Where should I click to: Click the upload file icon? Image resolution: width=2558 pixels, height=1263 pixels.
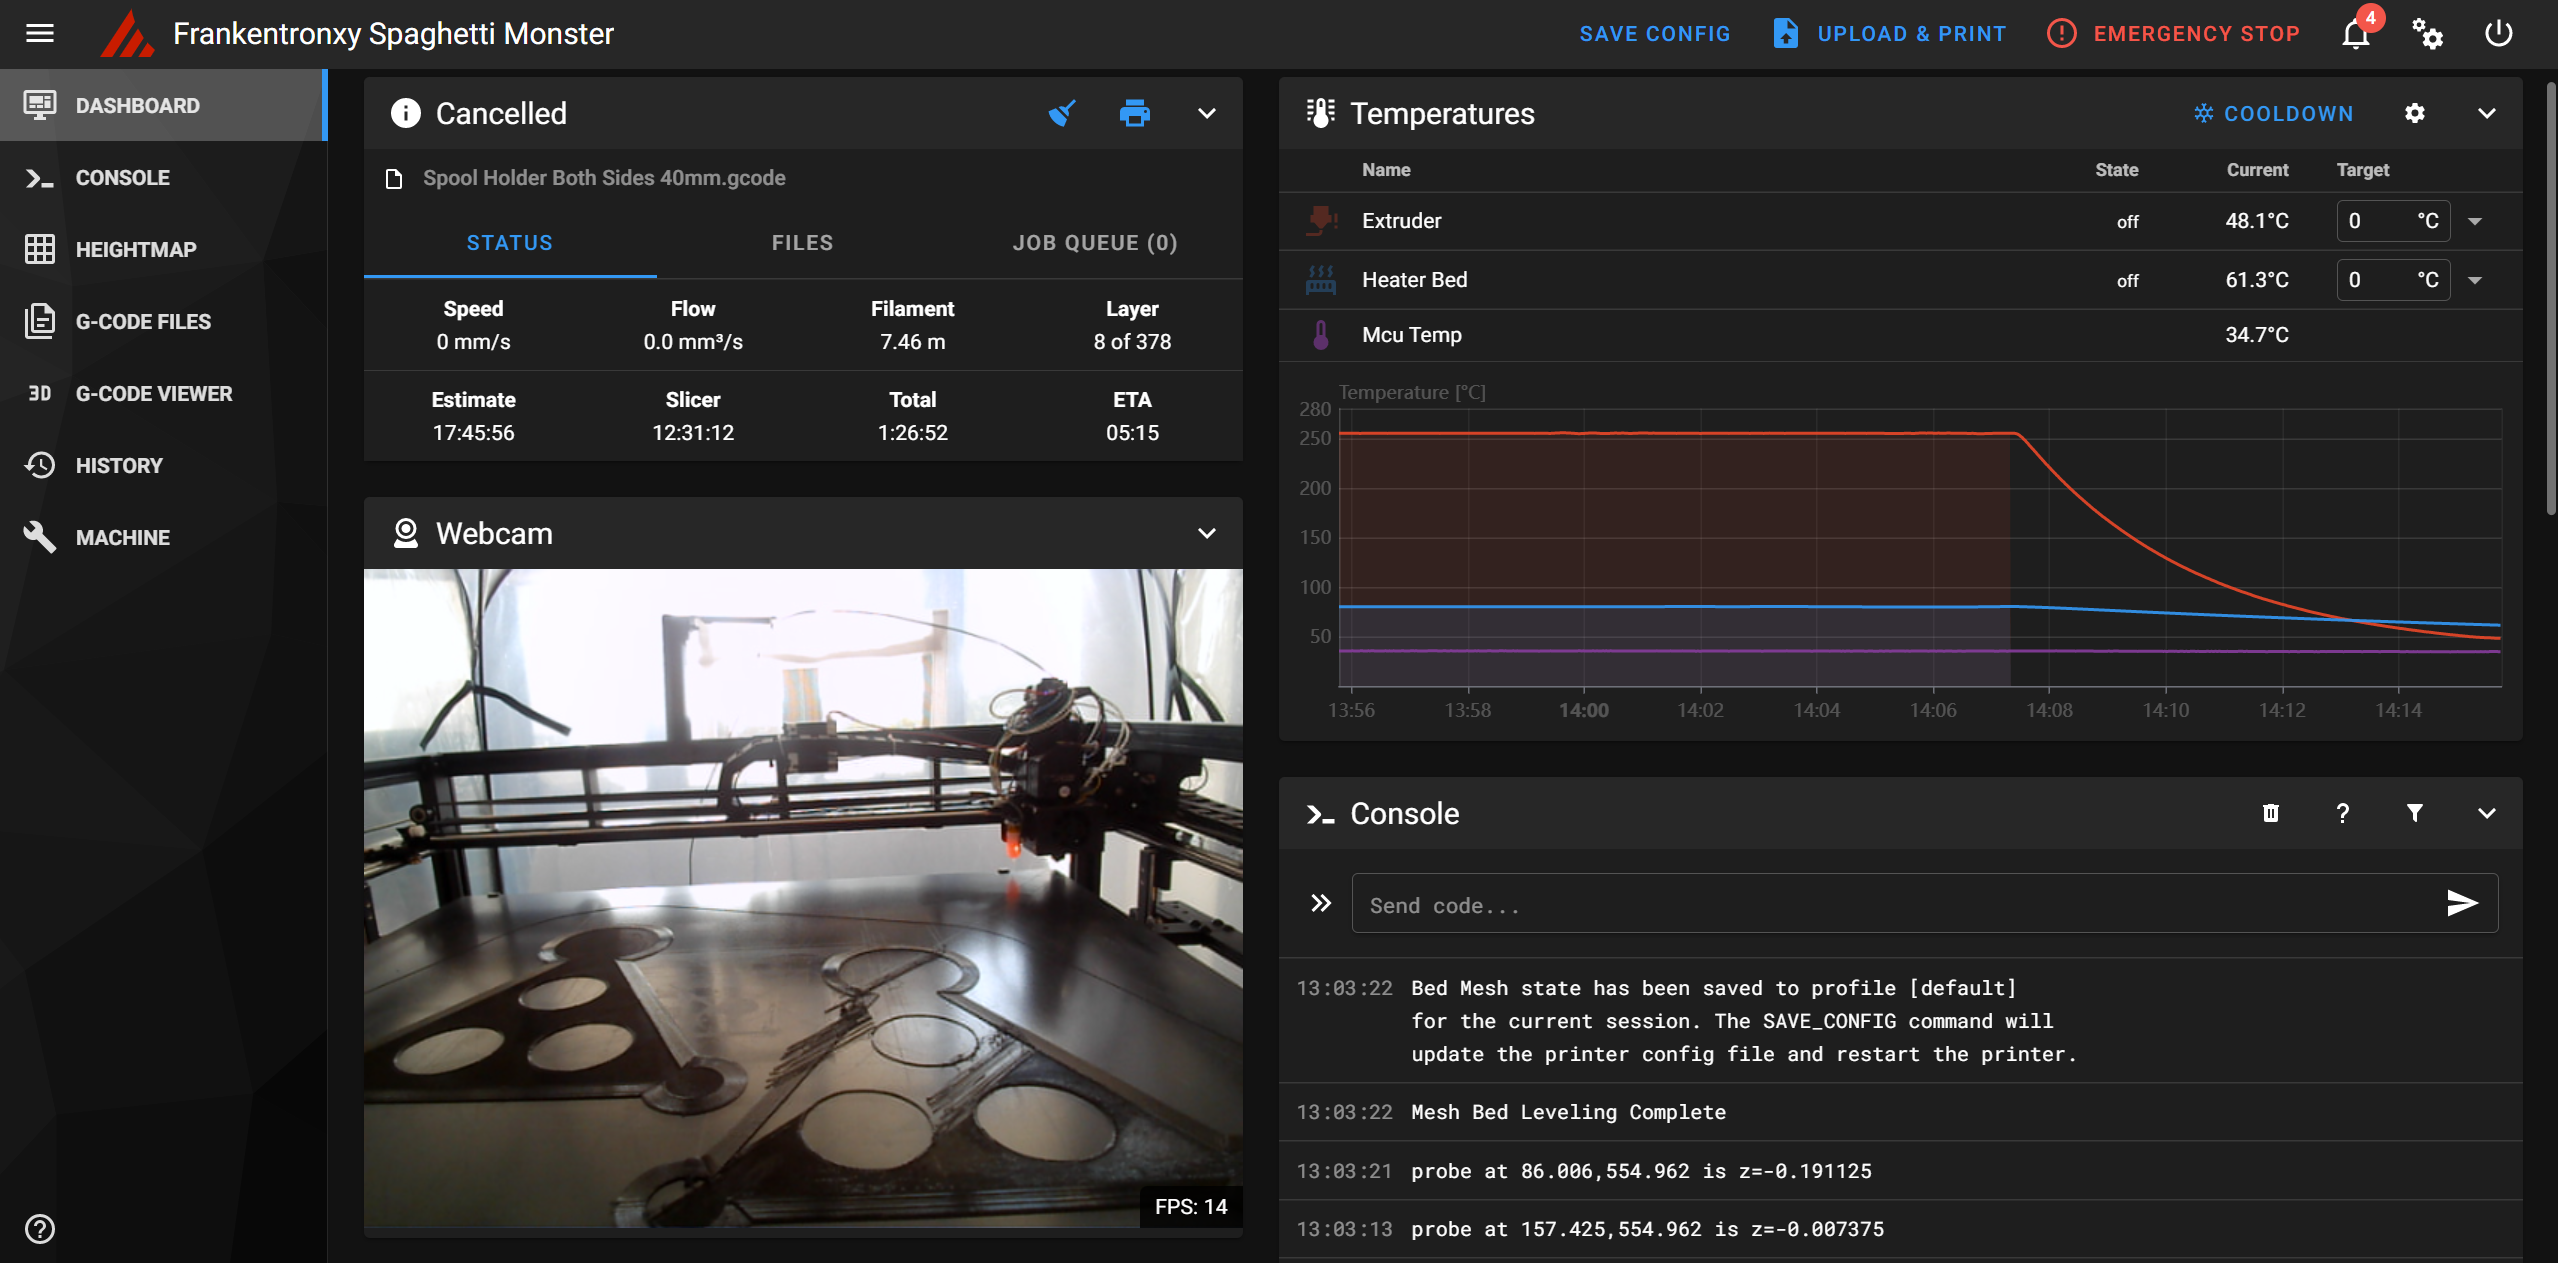(x=1785, y=34)
